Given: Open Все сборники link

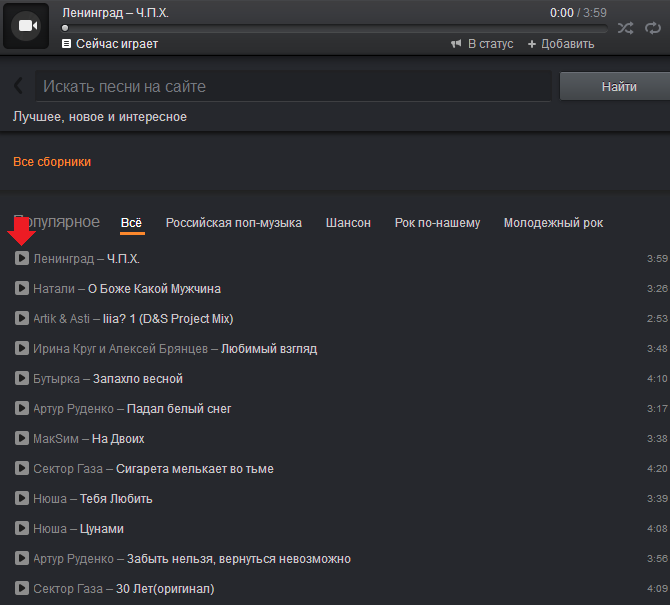Looking at the screenshot, I should coord(52,162).
